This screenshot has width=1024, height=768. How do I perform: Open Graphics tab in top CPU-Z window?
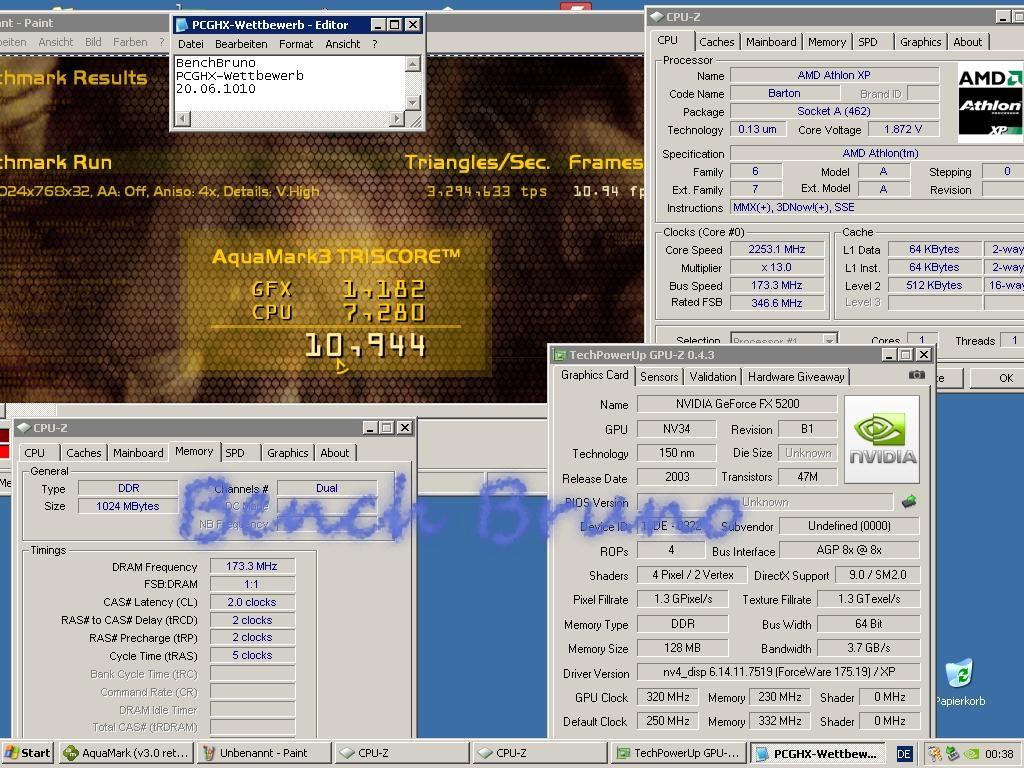921,42
